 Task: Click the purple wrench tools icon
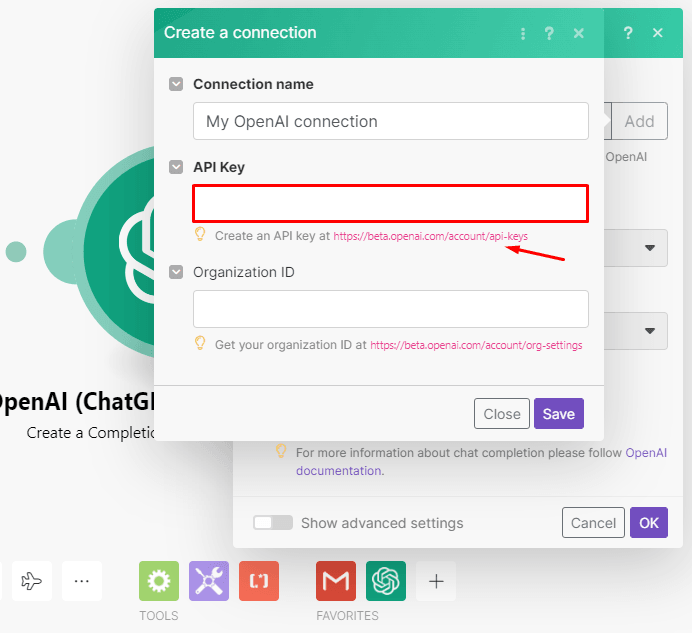209,581
